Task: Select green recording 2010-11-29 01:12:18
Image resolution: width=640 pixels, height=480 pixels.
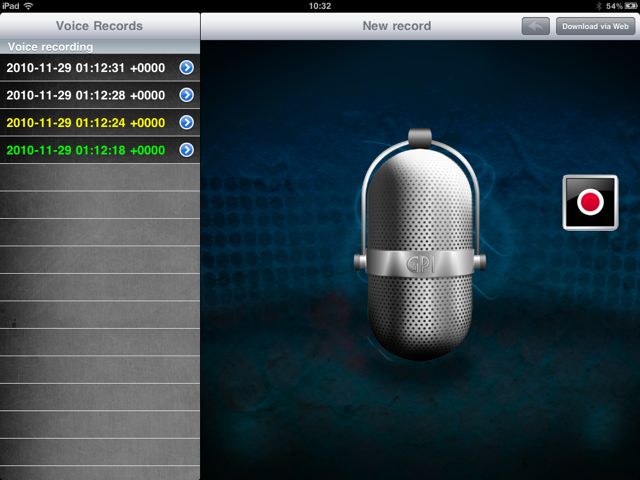Action: click(x=100, y=150)
